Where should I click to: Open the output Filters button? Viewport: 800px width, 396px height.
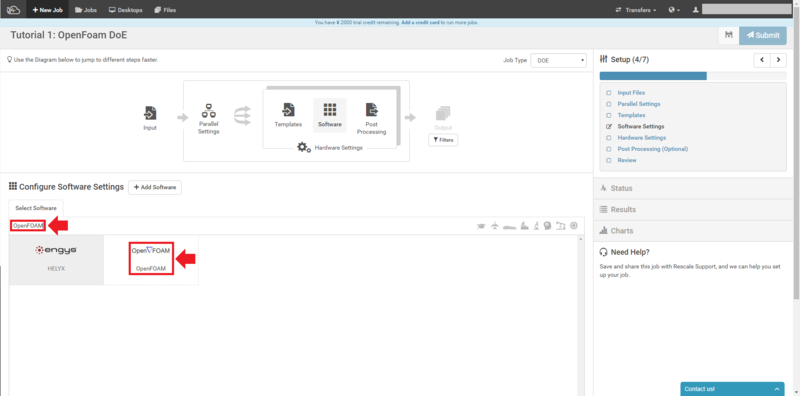click(443, 140)
